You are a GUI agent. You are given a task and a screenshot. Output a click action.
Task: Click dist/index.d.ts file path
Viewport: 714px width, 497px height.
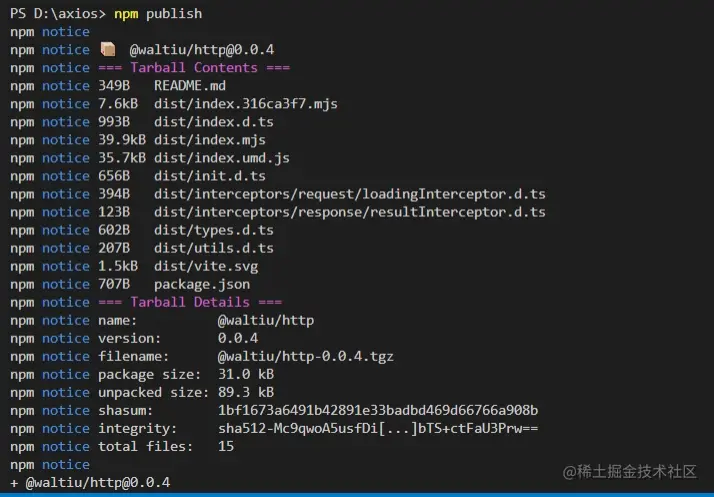[x=214, y=122]
